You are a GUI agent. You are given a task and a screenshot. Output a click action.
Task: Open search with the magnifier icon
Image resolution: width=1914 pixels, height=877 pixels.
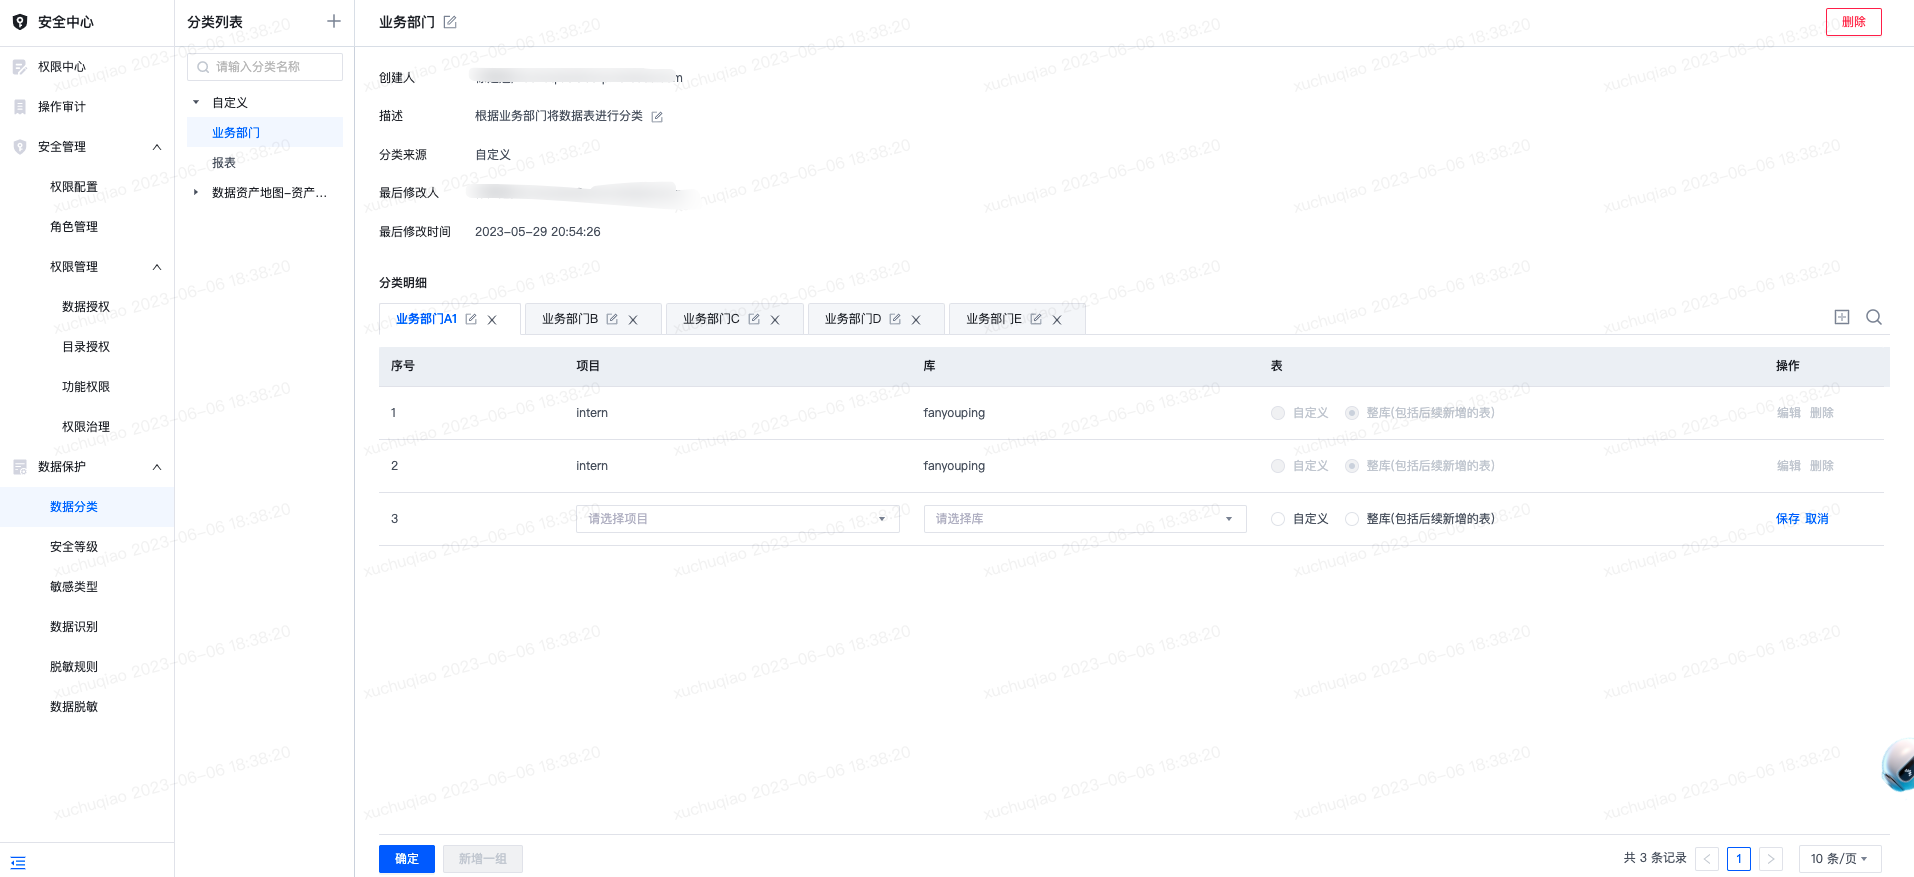(1874, 317)
